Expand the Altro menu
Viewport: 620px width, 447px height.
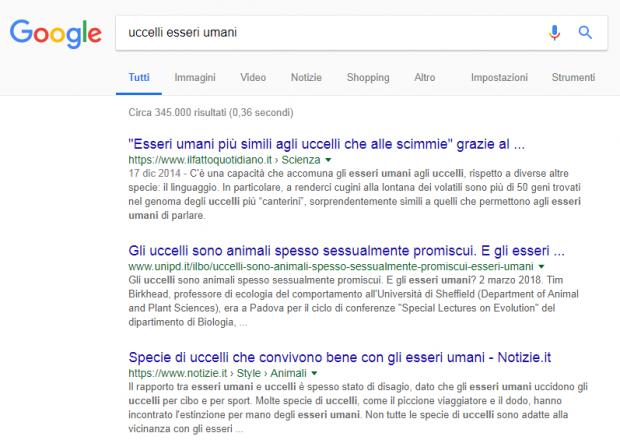pos(425,78)
